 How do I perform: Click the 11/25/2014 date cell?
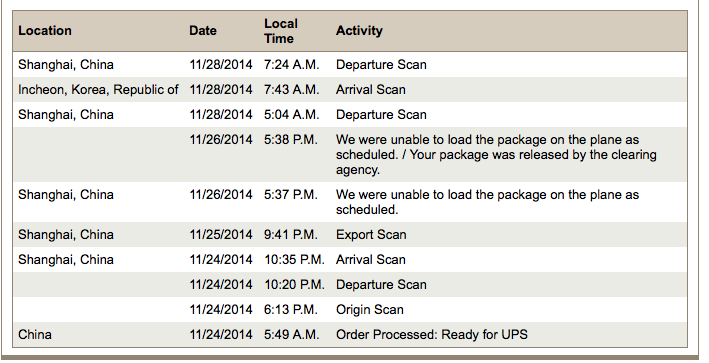point(221,235)
